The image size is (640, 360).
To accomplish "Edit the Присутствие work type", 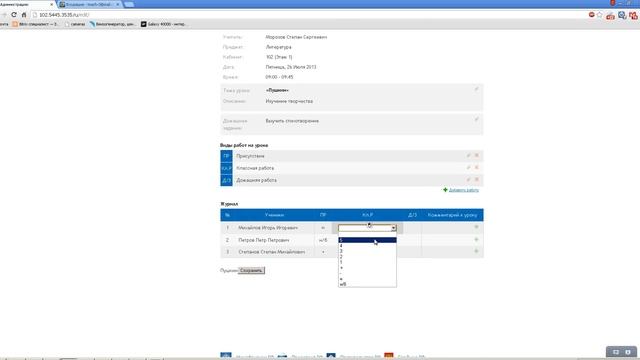I will click(469, 156).
